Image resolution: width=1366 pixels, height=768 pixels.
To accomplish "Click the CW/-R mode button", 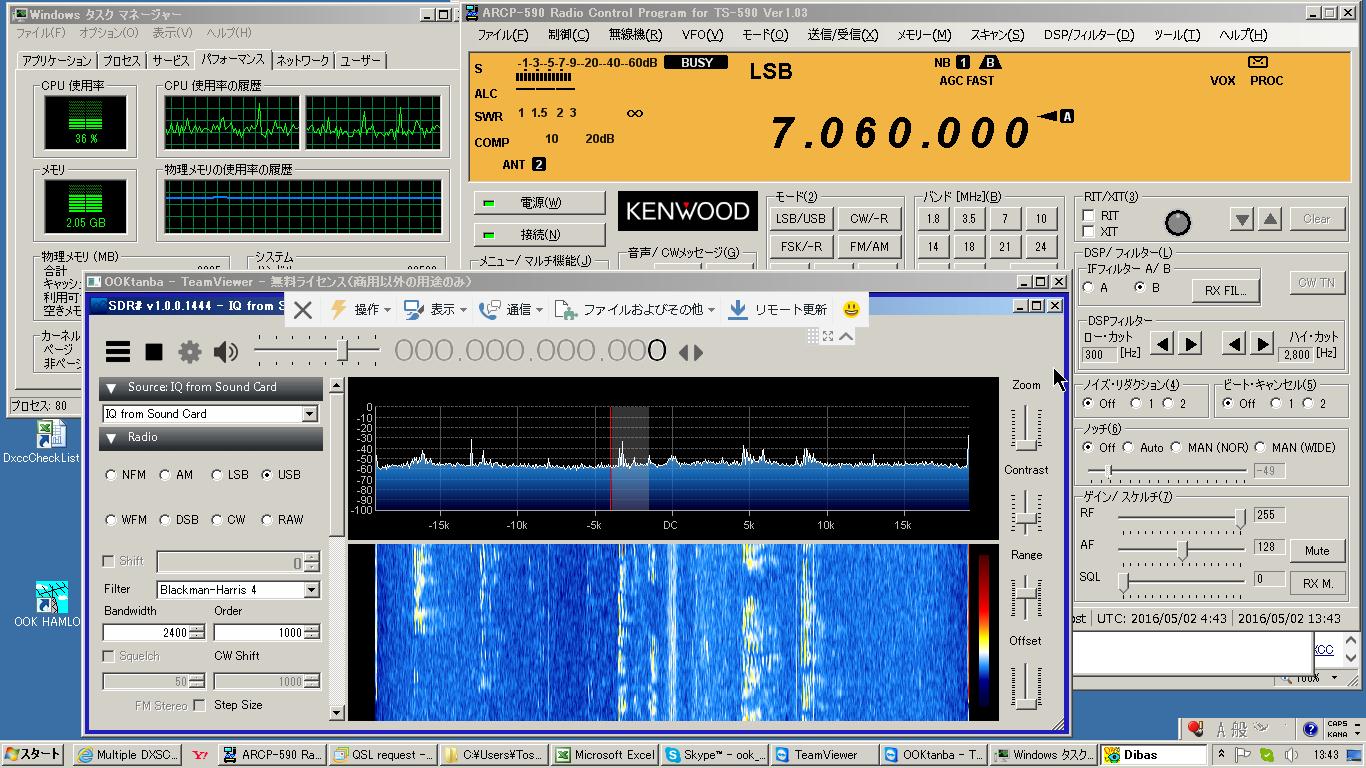I will 869,219.
